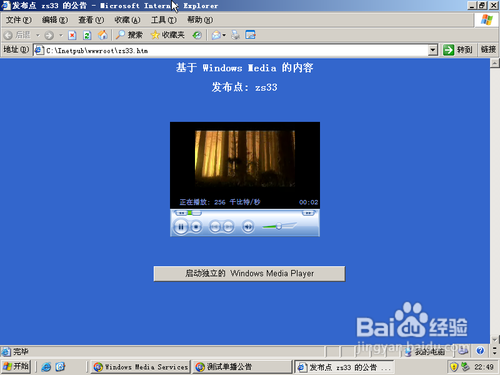Open the Forward history dropdown arrow
This screenshot has width=500, height=375.
click(x=61, y=35)
